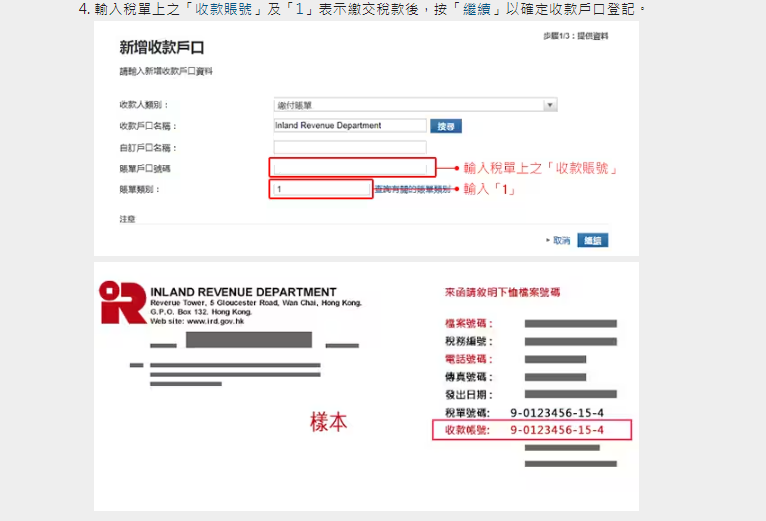Click the 新增收款戶口 form heading

coord(168,48)
